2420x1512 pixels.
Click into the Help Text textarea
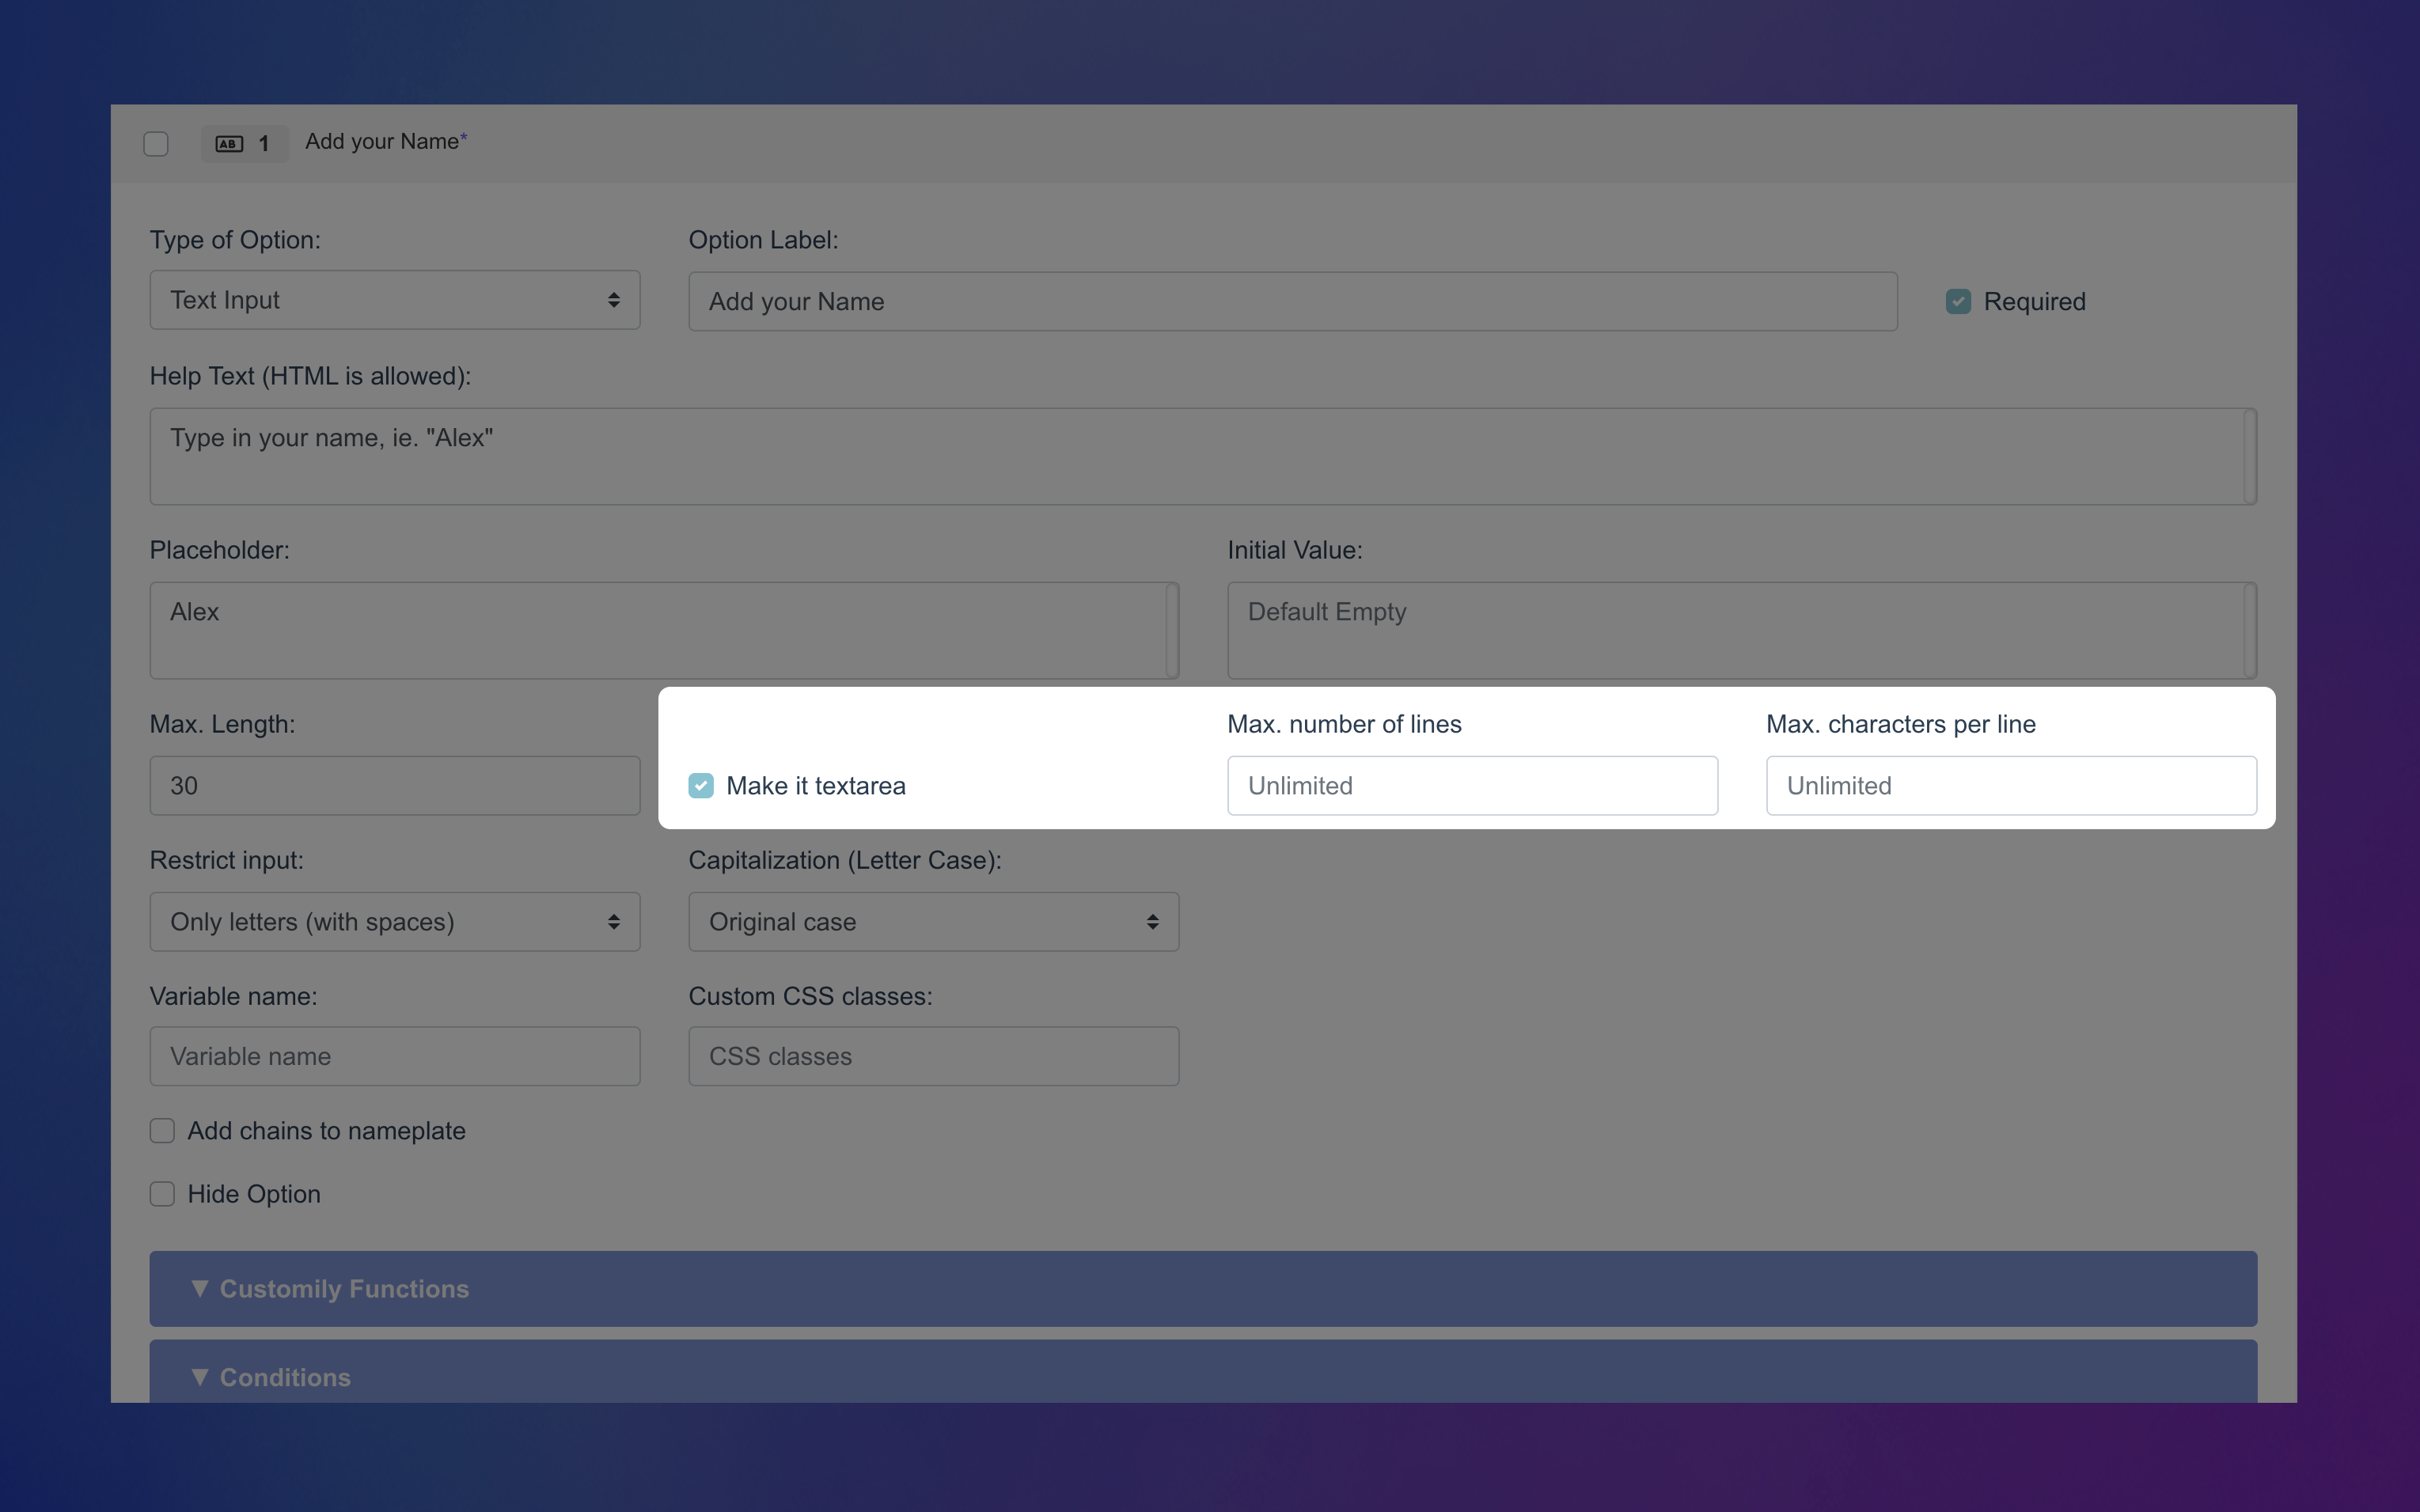(1195, 456)
